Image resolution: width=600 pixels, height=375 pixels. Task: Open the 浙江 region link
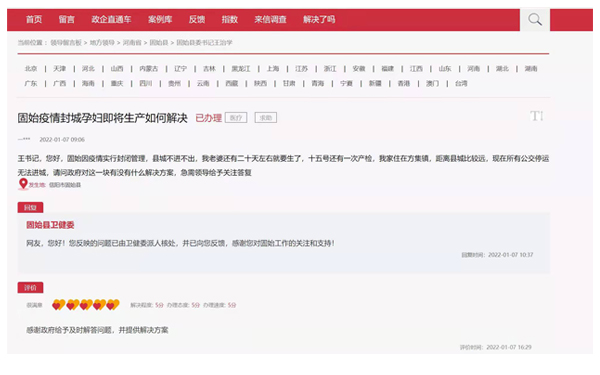pos(330,68)
